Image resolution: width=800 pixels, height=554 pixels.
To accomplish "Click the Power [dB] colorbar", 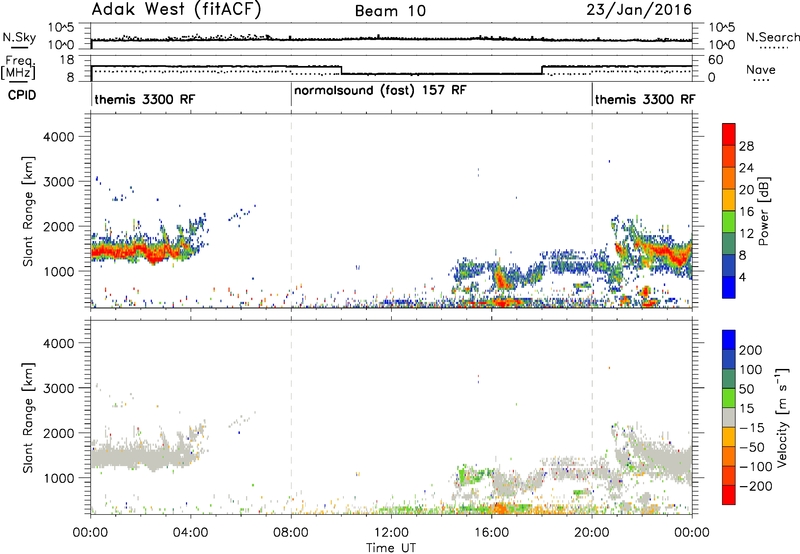I will pos(729,211).
